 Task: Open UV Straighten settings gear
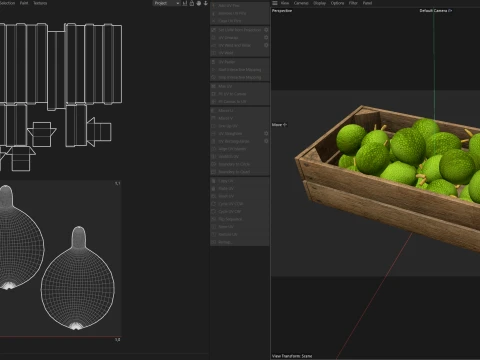(266, 134)
